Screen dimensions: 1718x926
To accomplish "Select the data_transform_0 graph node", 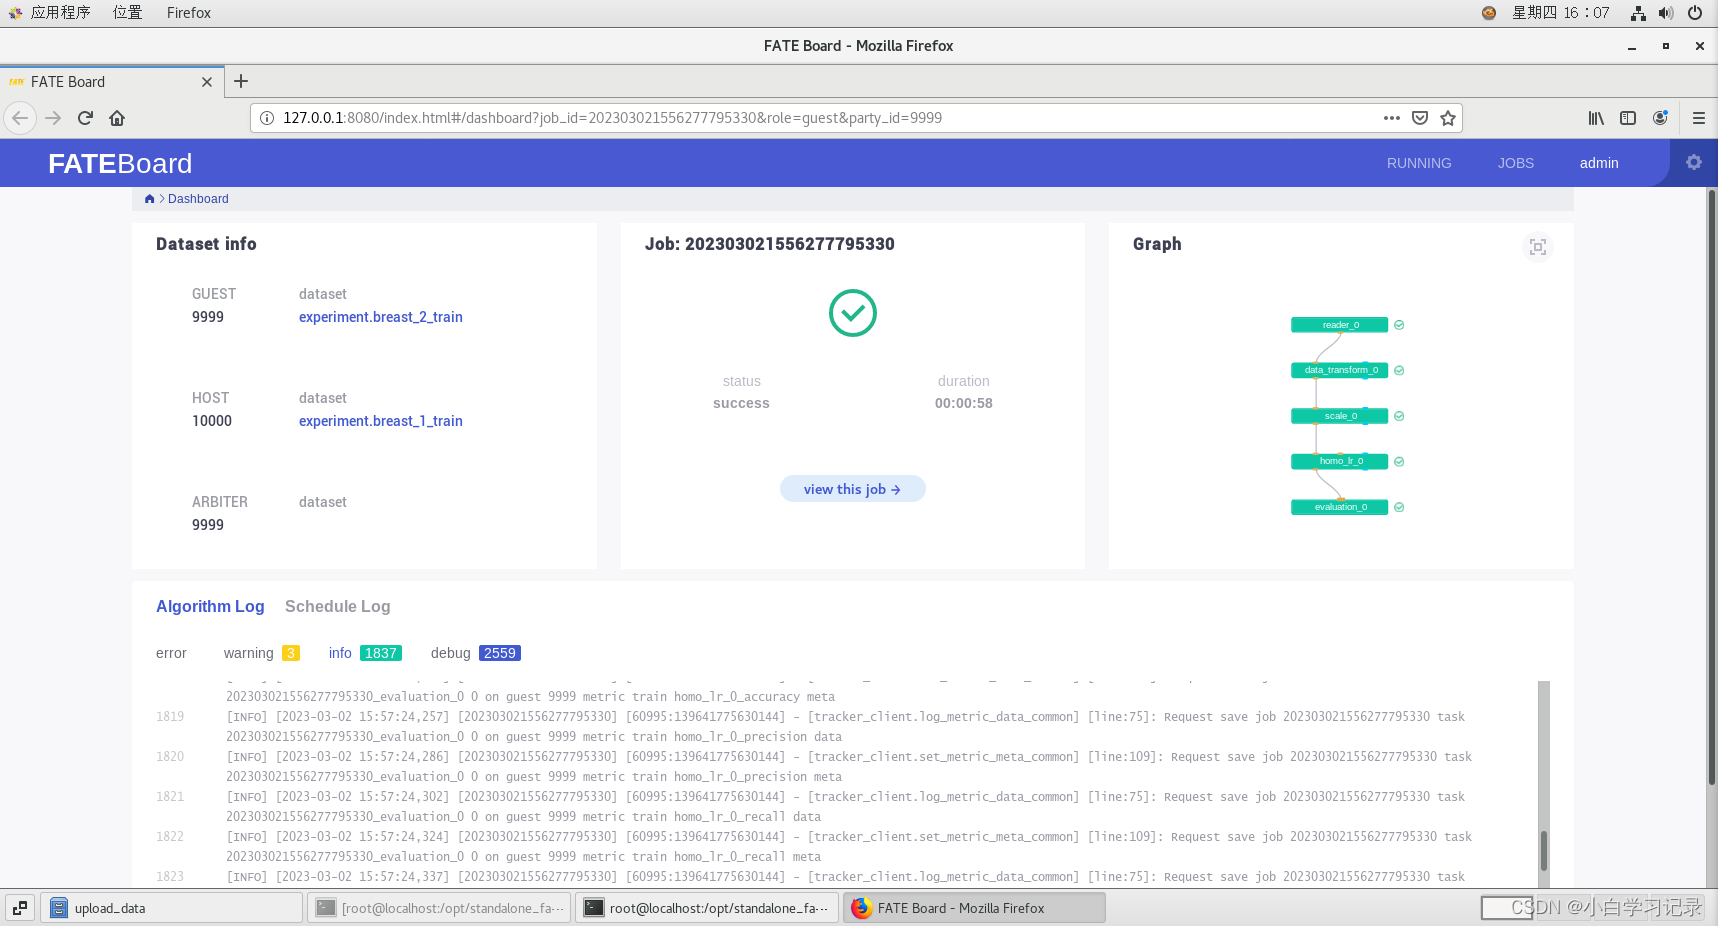I will 1339,370.
